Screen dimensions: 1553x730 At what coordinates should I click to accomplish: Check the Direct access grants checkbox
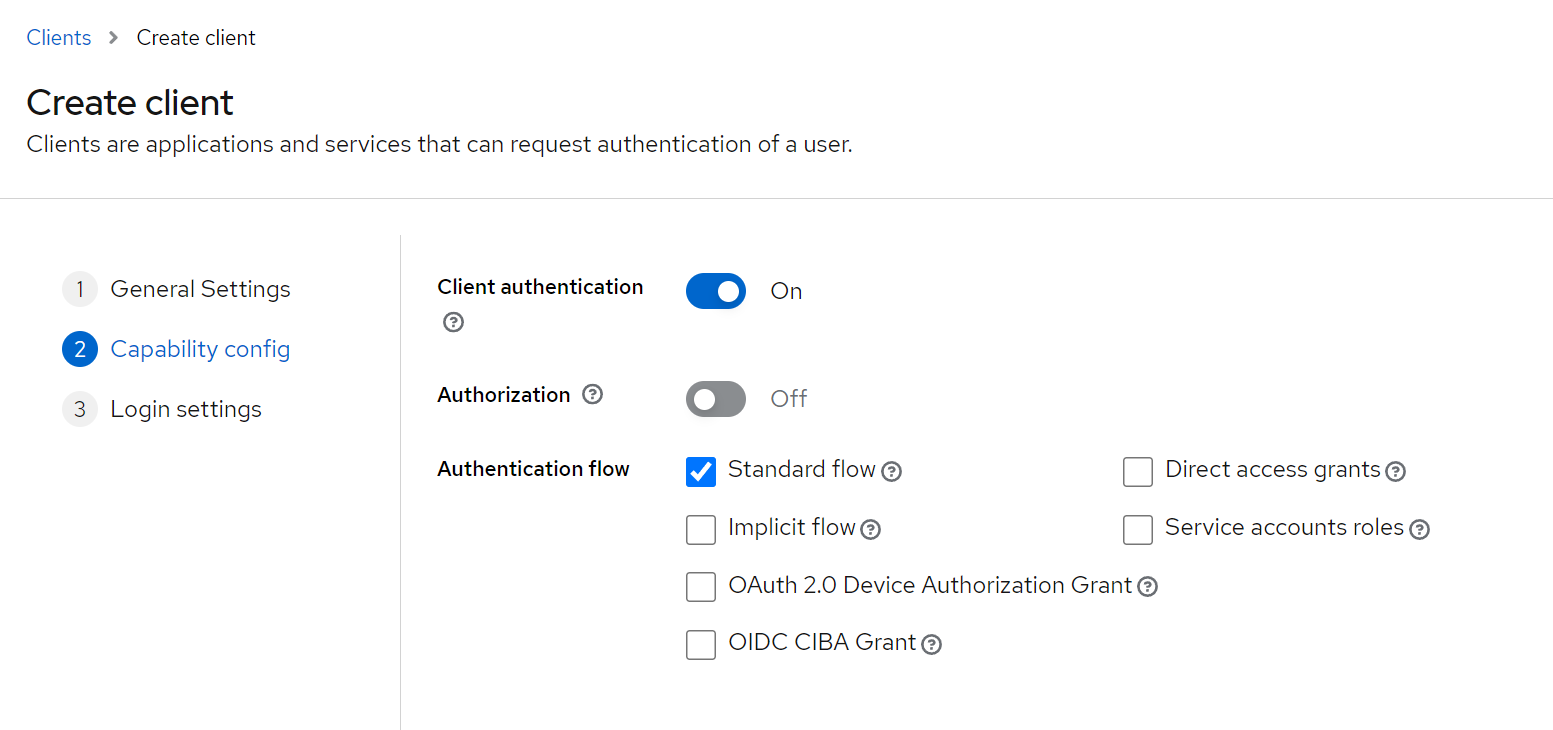[1138, 471]
